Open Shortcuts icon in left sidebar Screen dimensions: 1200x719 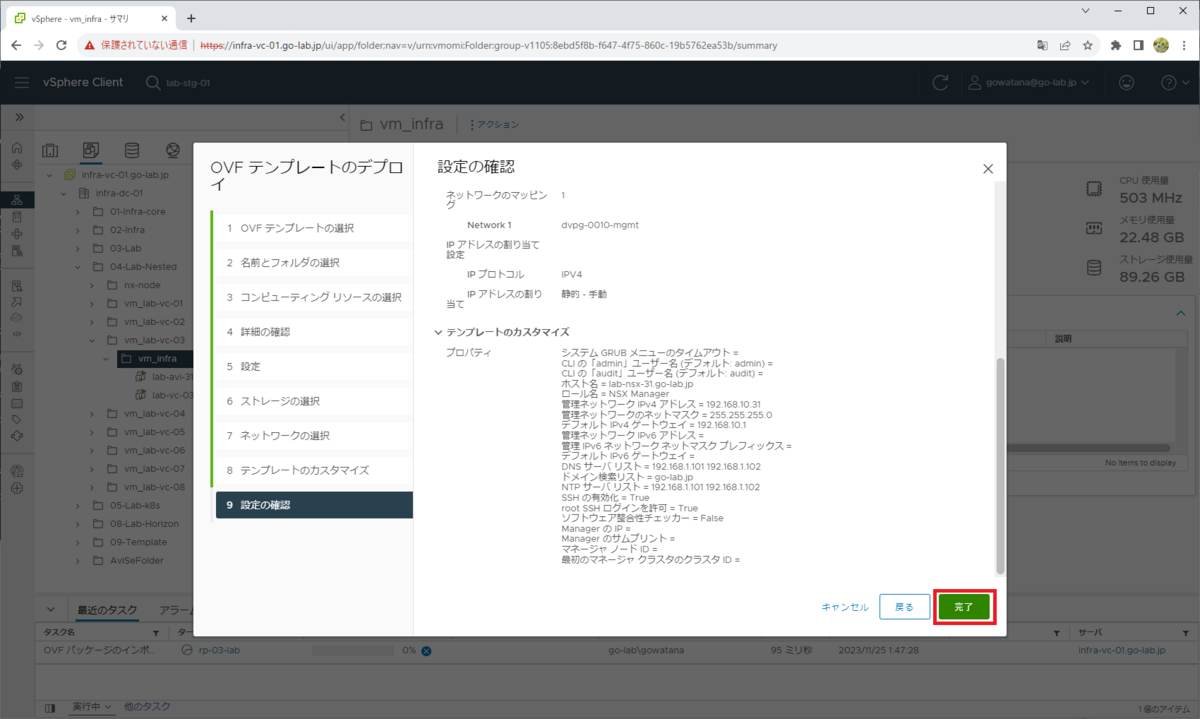(17, 164)
